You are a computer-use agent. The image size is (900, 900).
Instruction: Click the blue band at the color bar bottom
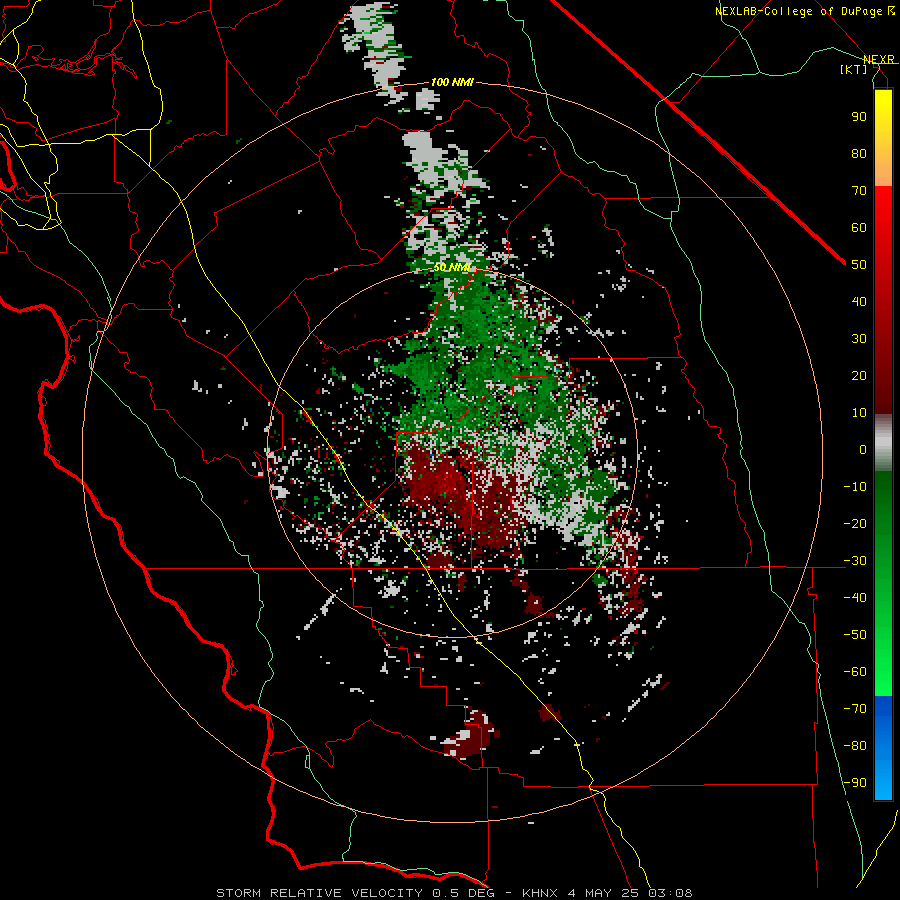click(x=883, y=748)
